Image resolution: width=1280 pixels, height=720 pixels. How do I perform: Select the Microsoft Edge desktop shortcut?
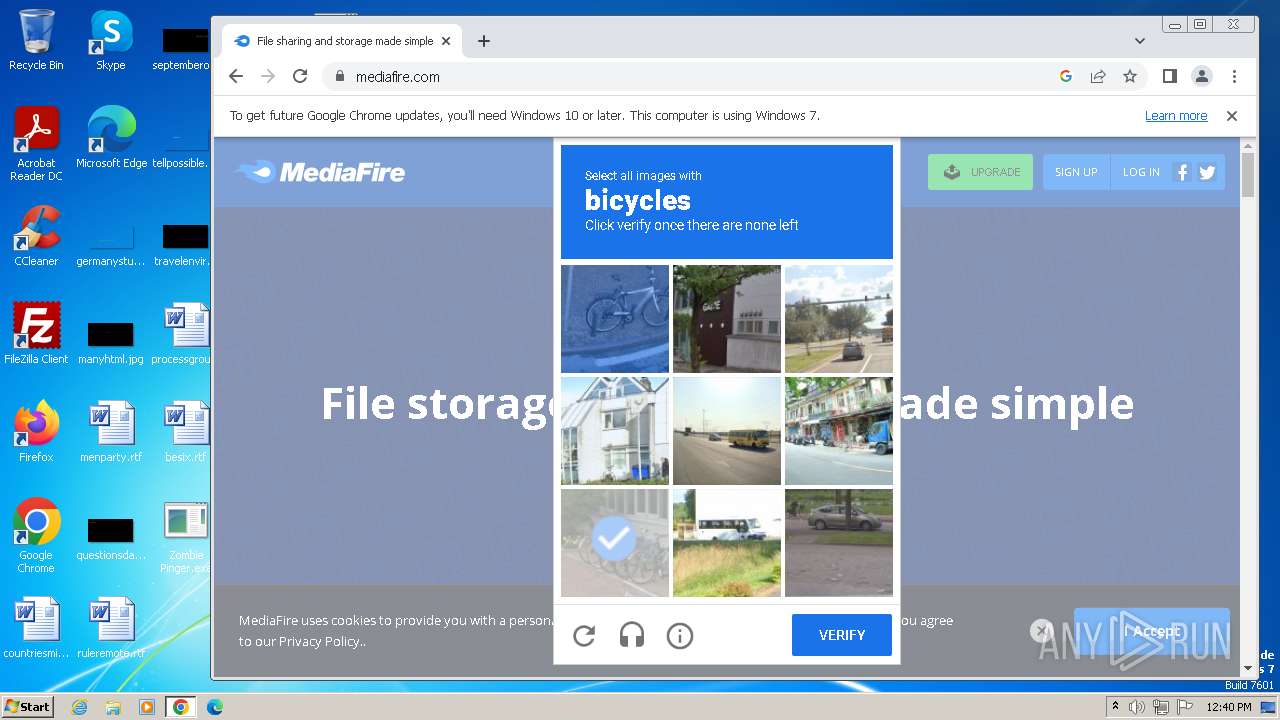pyautogui.click(x=111, y=138)
